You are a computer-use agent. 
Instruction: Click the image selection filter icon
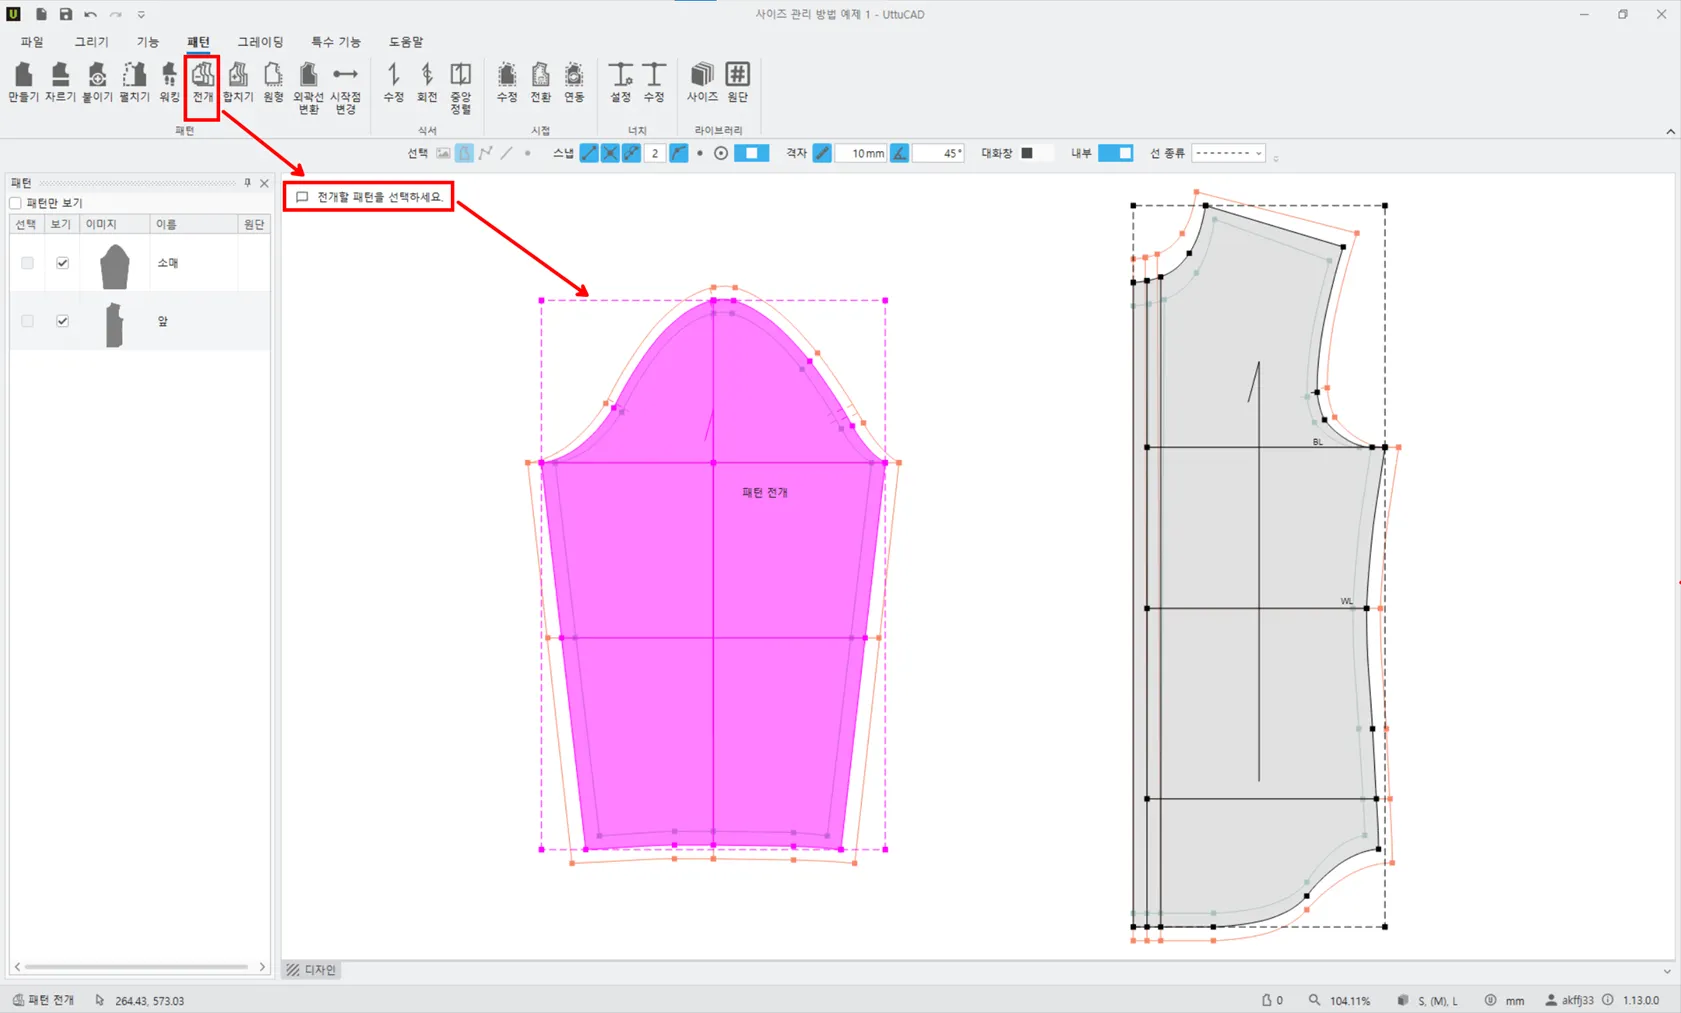pos(443,153)
